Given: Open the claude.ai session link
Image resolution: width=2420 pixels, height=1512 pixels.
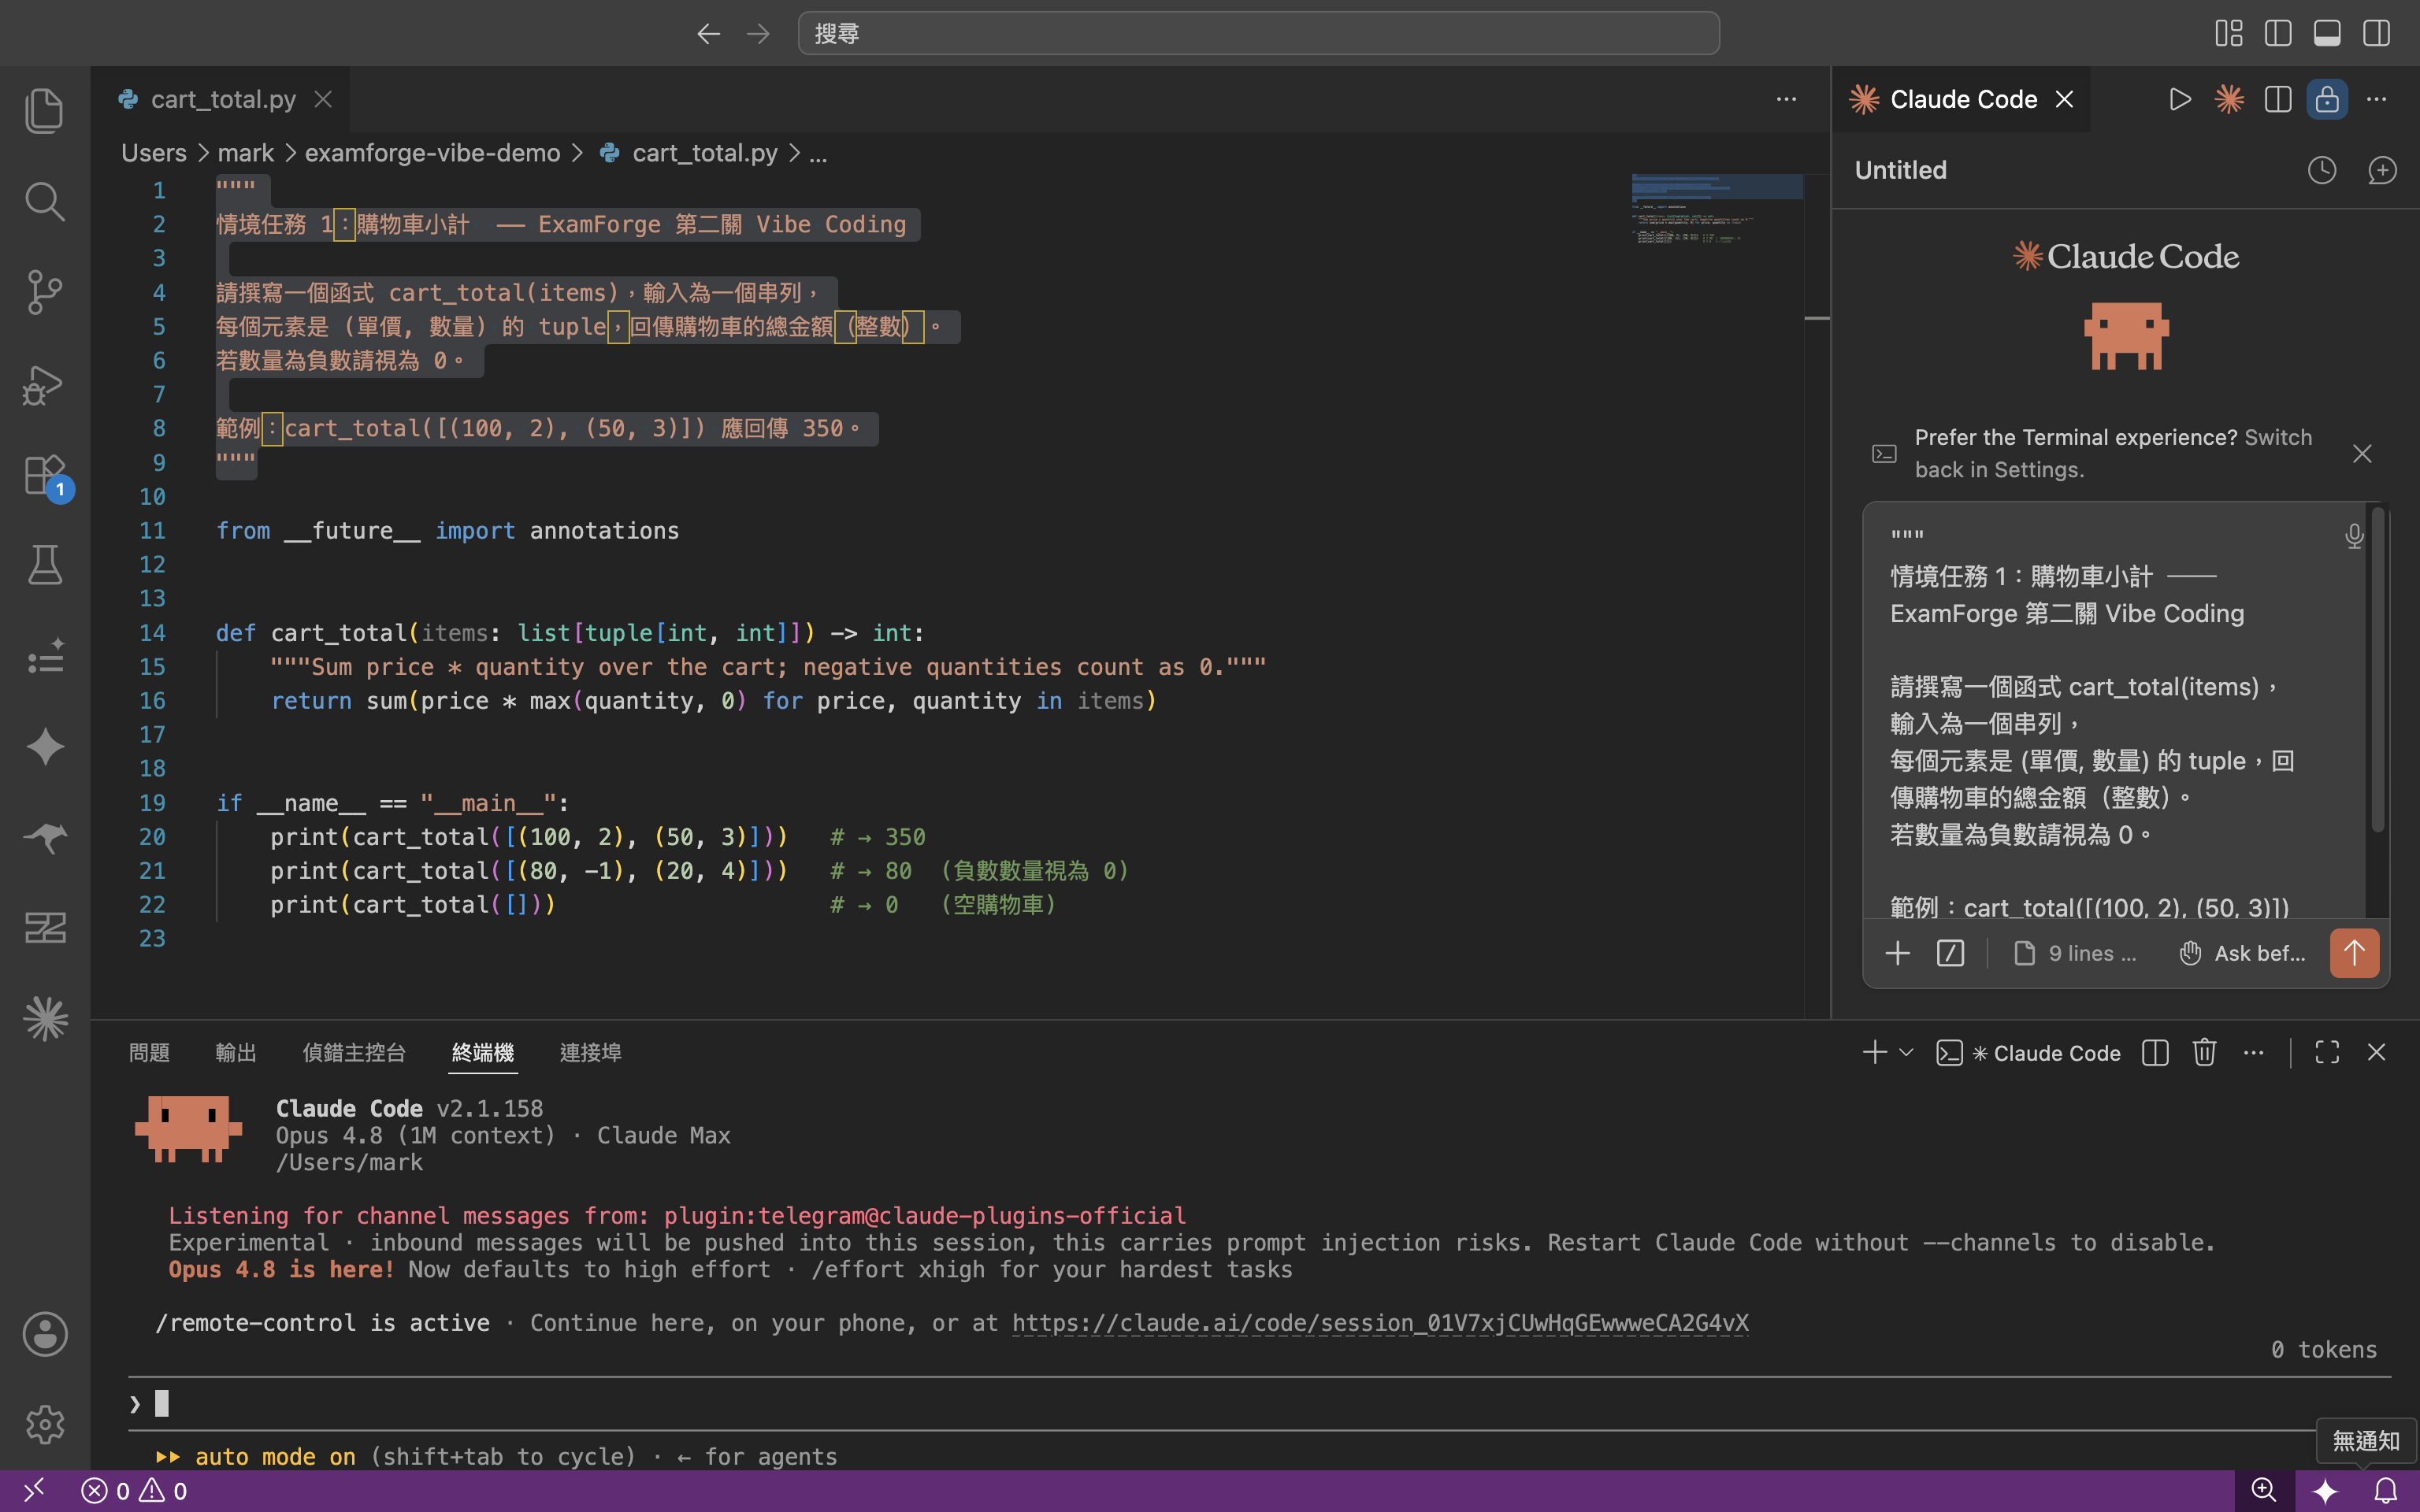Looking at the screenshot, I should [1380, 1323].
